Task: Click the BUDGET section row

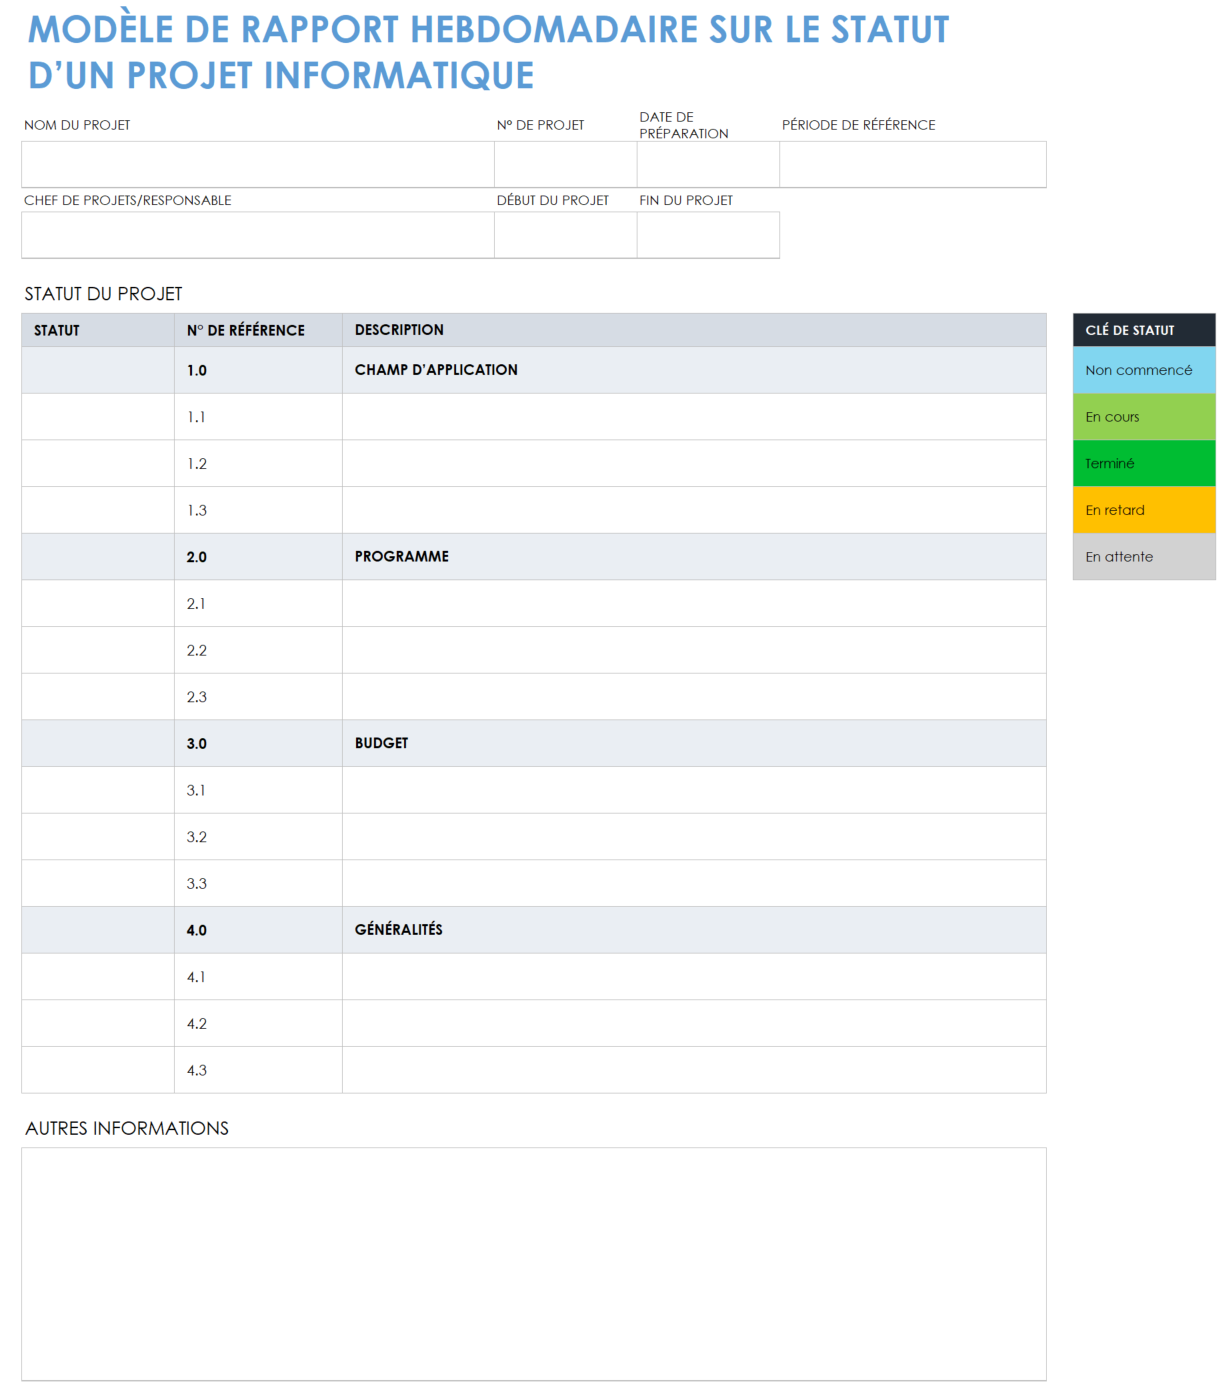Action: tap(382, 743)
